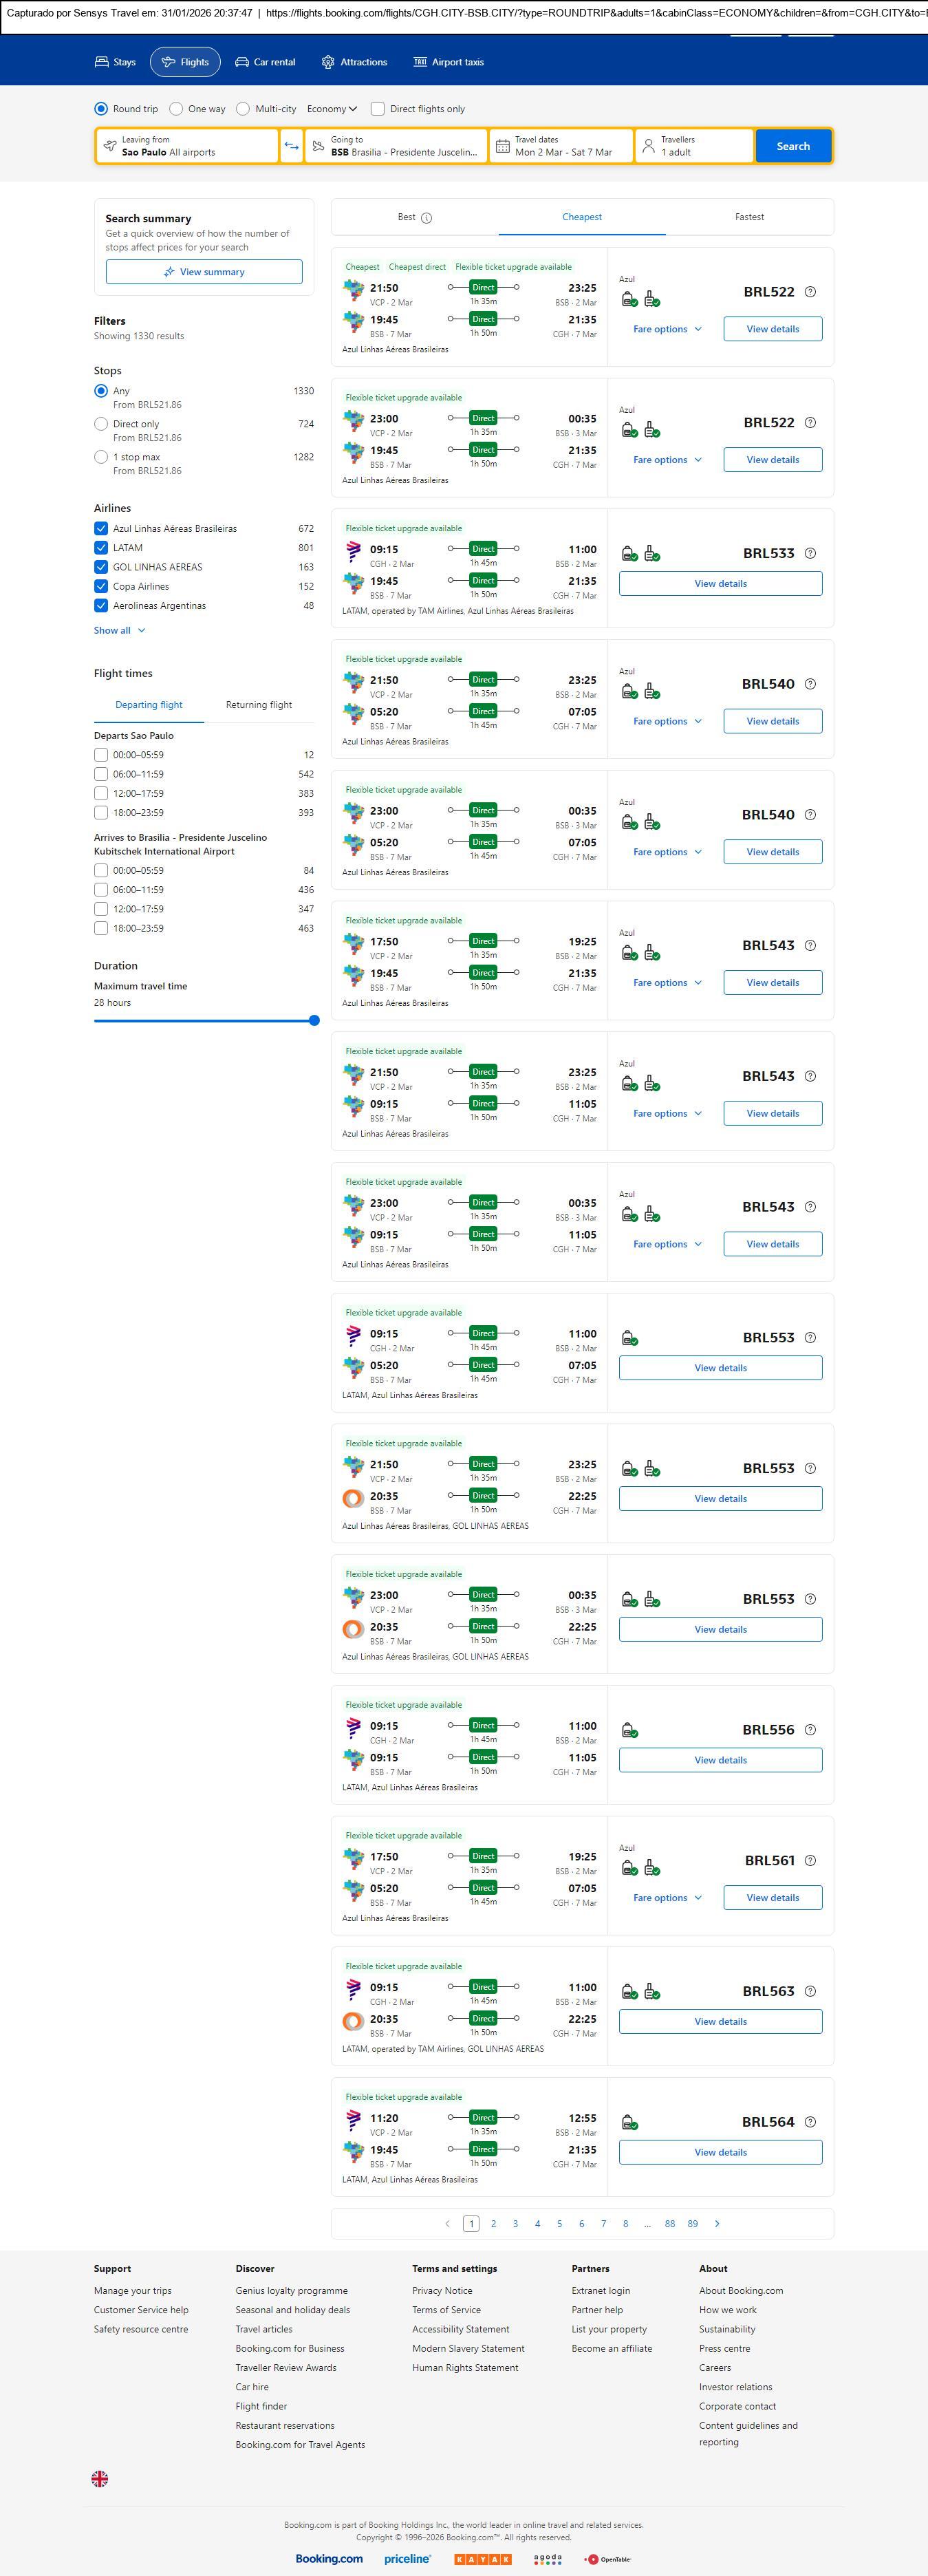Click the UK flag language icon

pyautogui.click(x=100, y=2478)
